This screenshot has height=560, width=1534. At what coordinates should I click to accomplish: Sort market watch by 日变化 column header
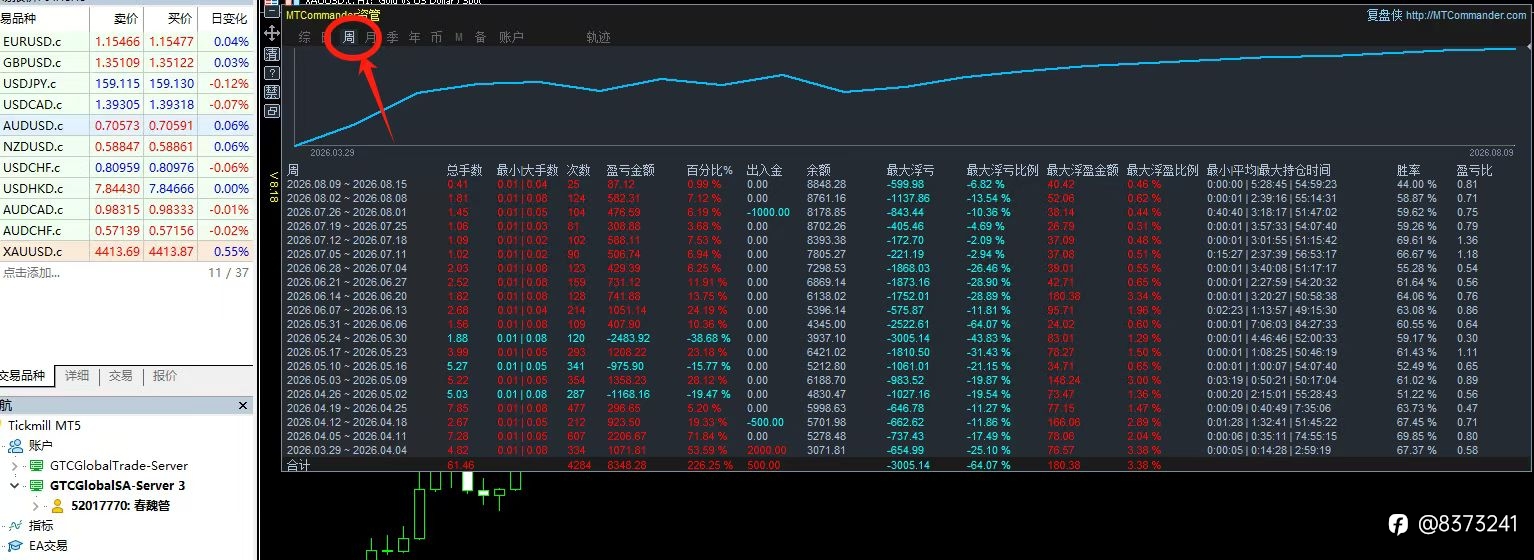[229, 19]
